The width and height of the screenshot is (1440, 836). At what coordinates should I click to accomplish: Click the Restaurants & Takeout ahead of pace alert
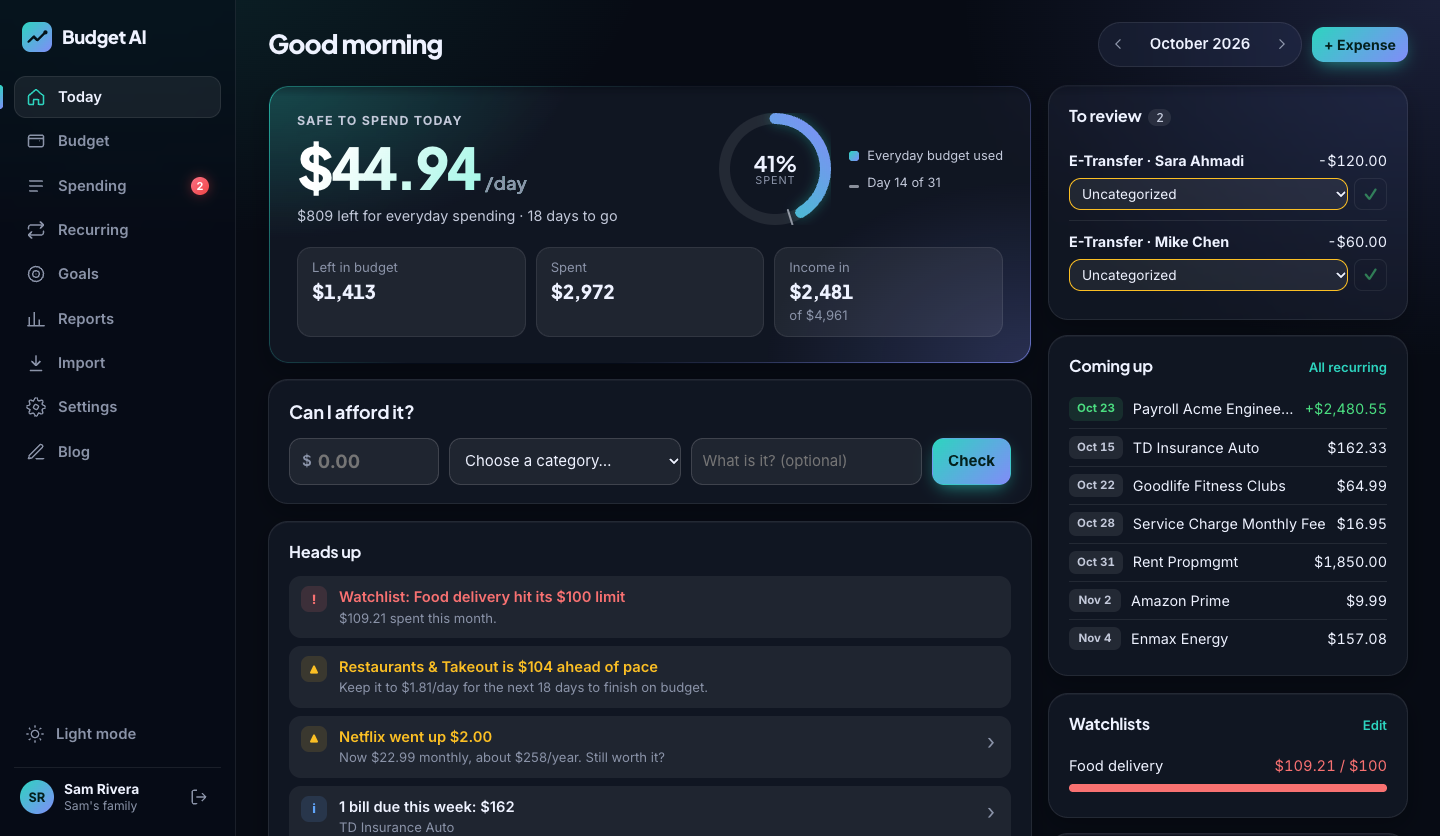tap(650, 677)
